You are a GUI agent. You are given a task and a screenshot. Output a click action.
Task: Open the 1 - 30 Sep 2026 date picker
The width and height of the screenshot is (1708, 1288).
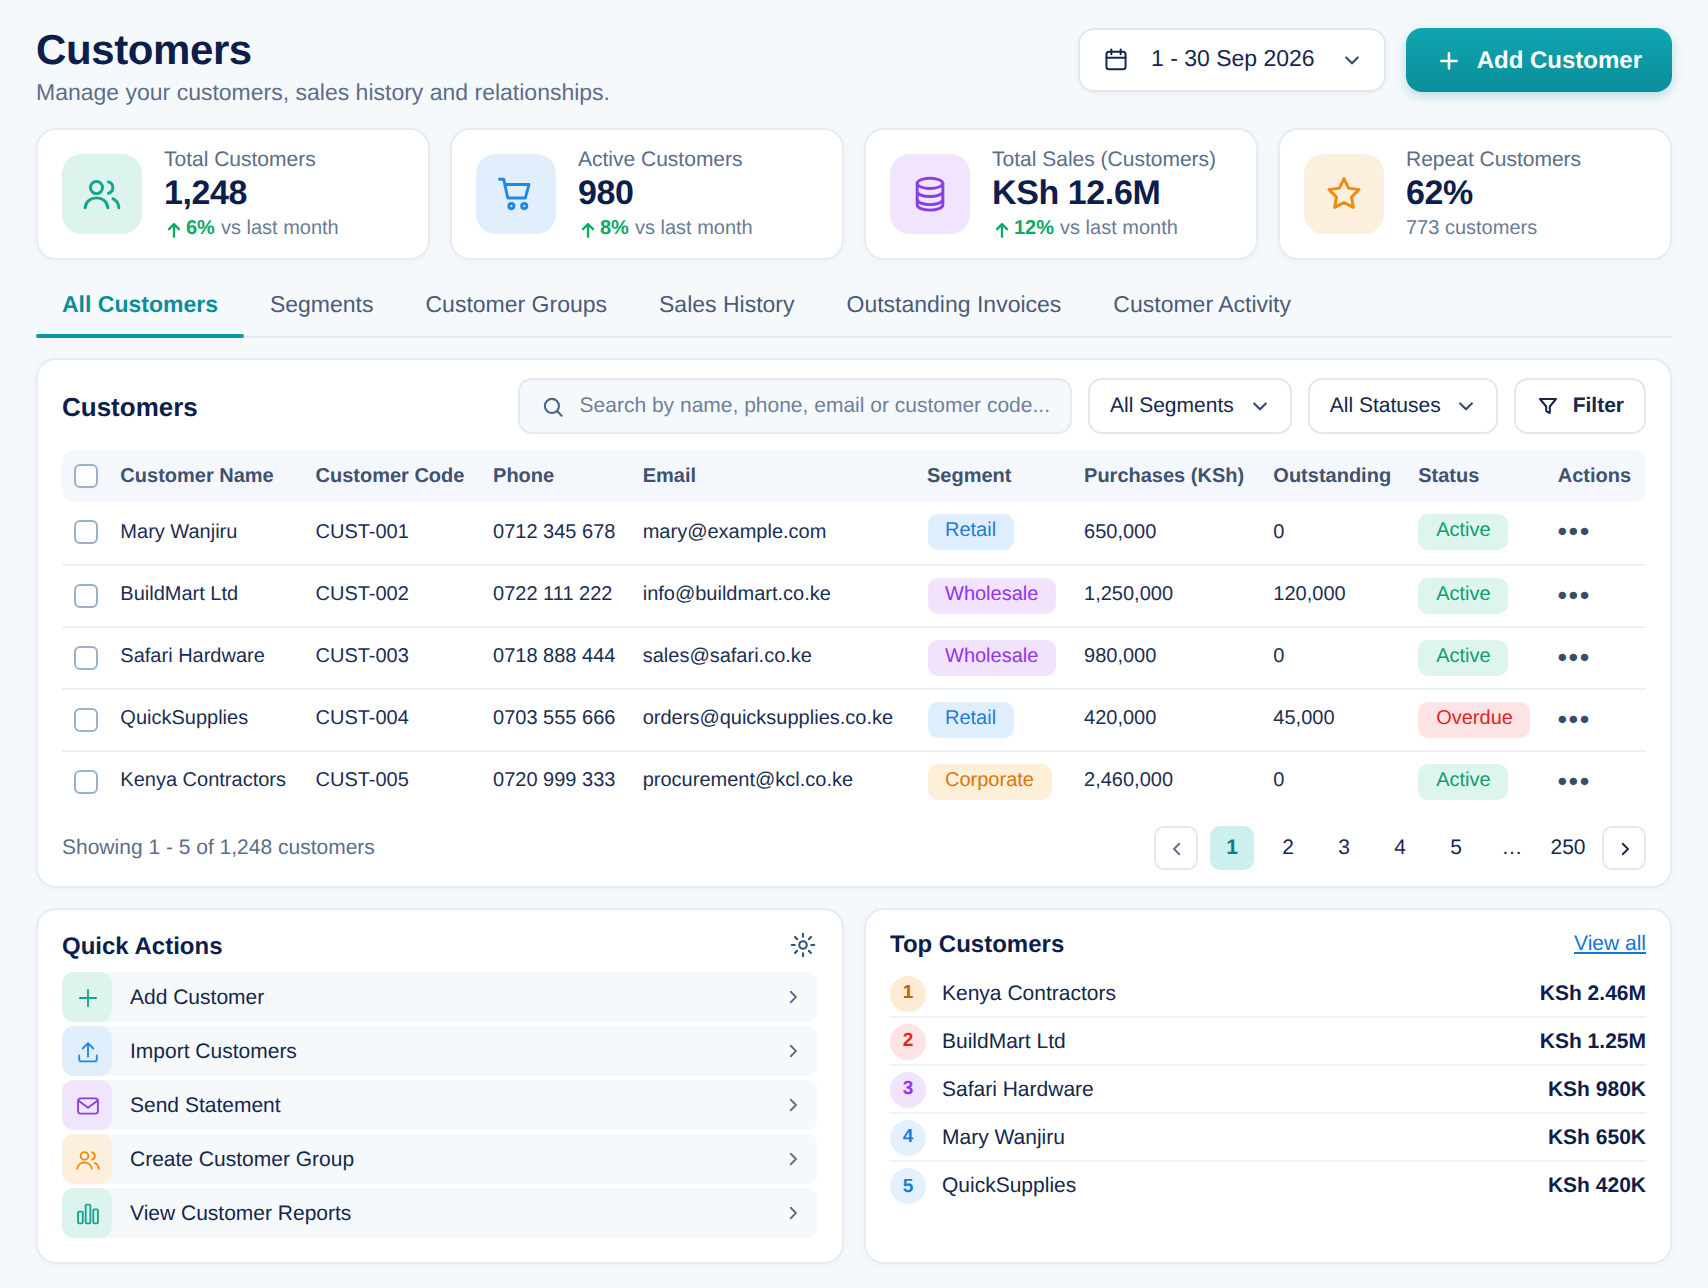pos(1232,60)
